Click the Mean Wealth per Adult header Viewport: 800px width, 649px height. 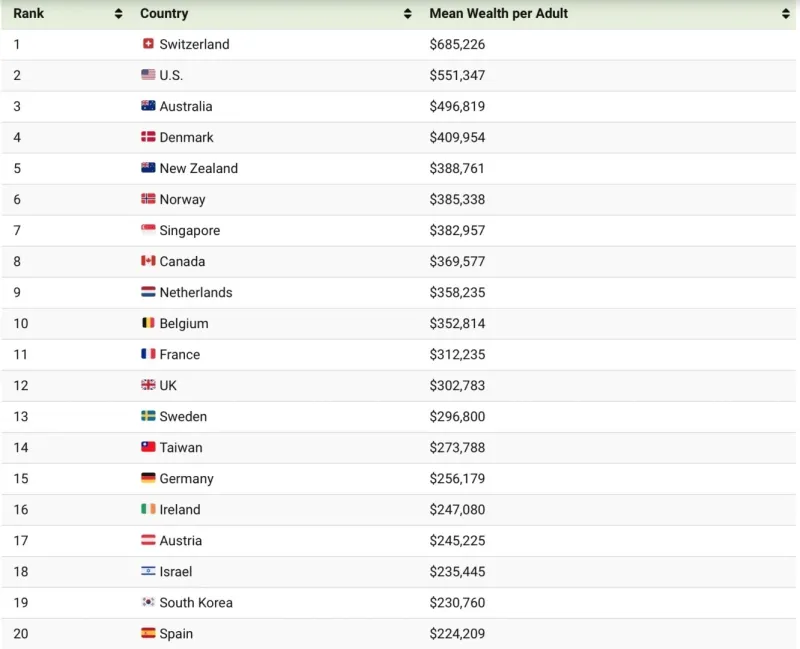click(498, 13)
